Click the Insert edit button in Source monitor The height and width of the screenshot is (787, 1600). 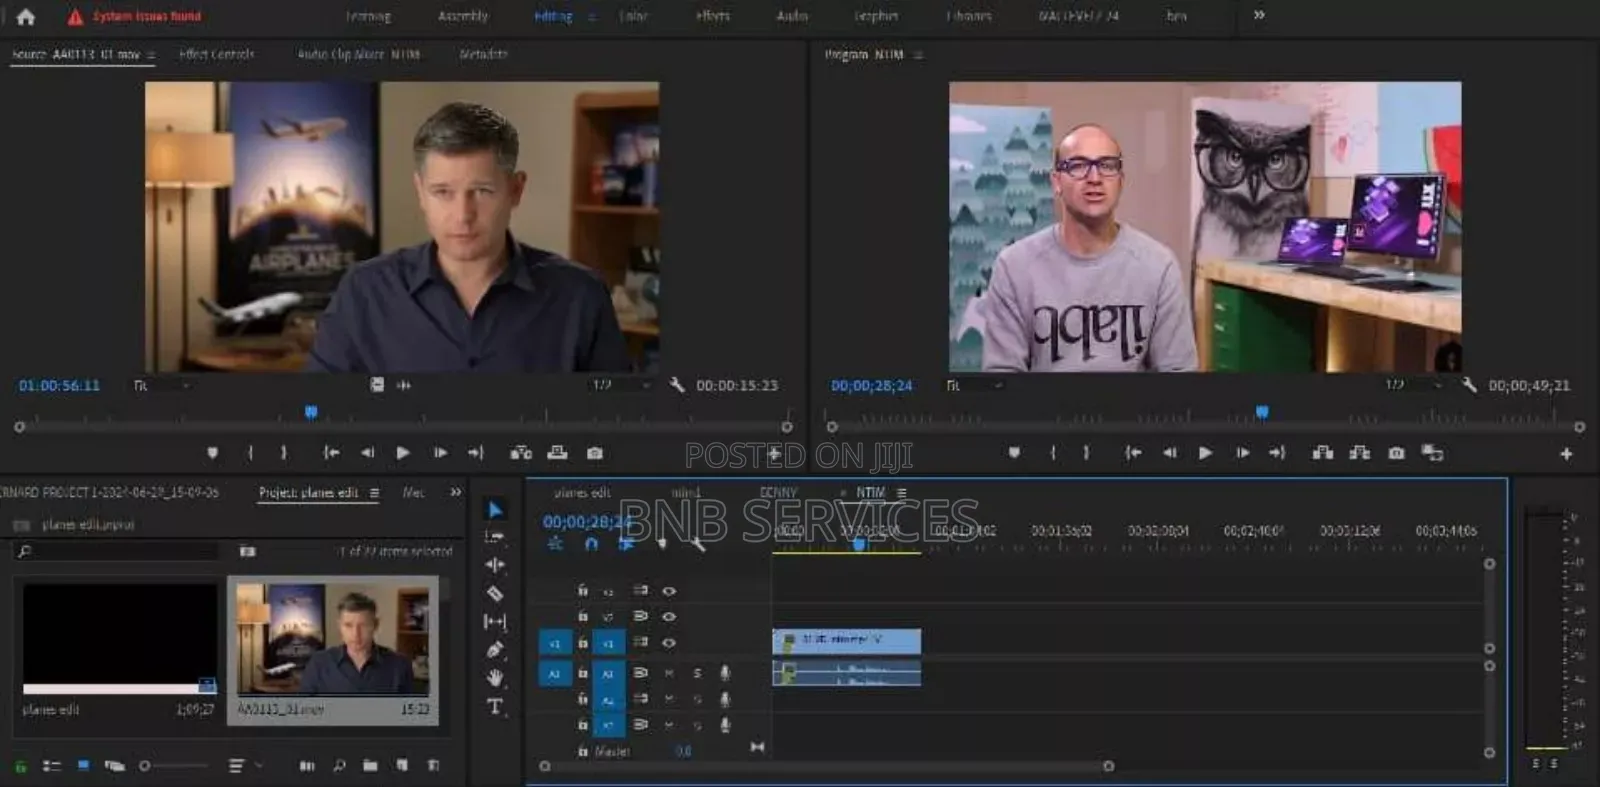[x=521, y=453]
